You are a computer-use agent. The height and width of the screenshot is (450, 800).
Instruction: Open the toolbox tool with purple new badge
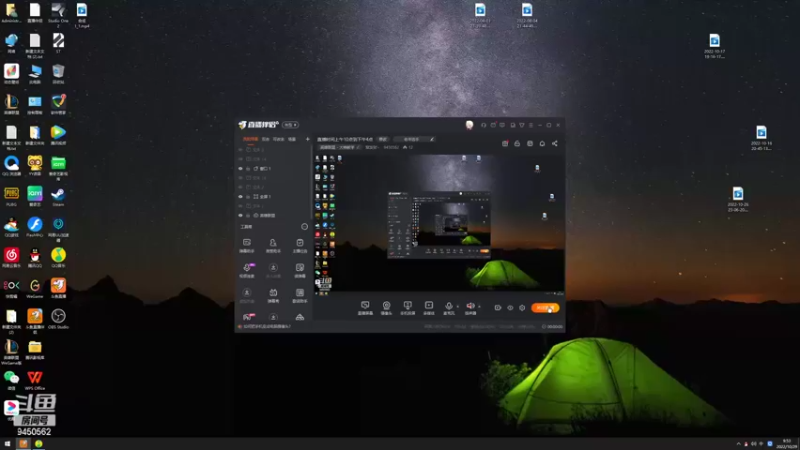pos(247,270)
